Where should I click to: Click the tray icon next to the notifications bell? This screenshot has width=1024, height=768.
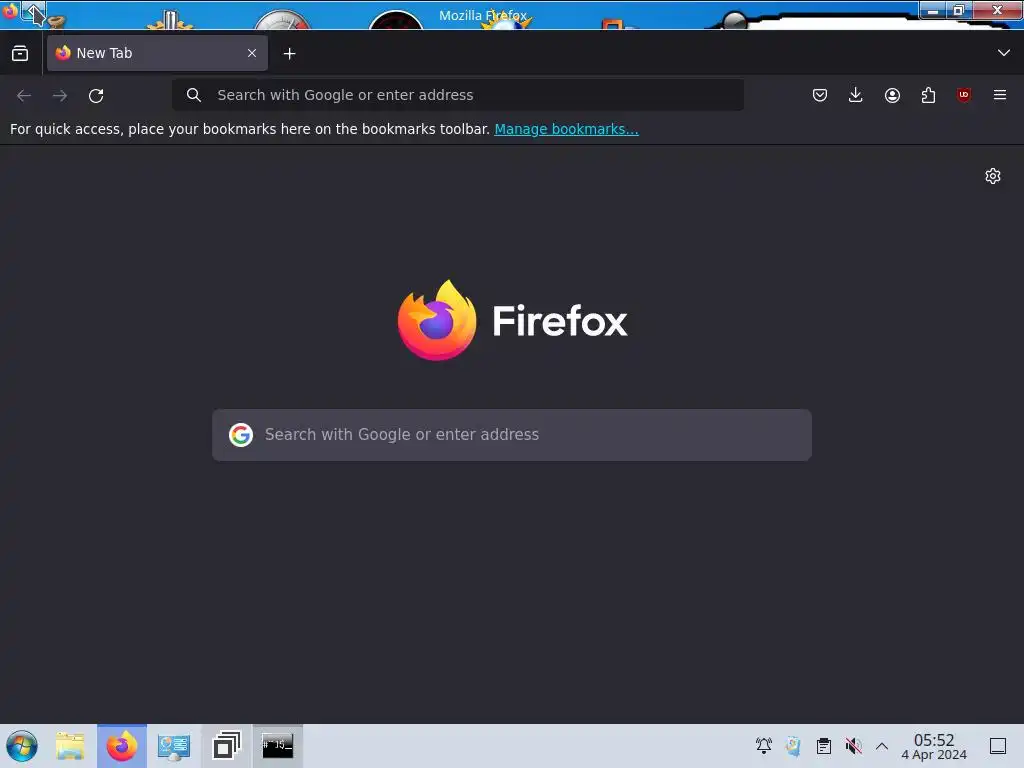[x=793, y=746]
